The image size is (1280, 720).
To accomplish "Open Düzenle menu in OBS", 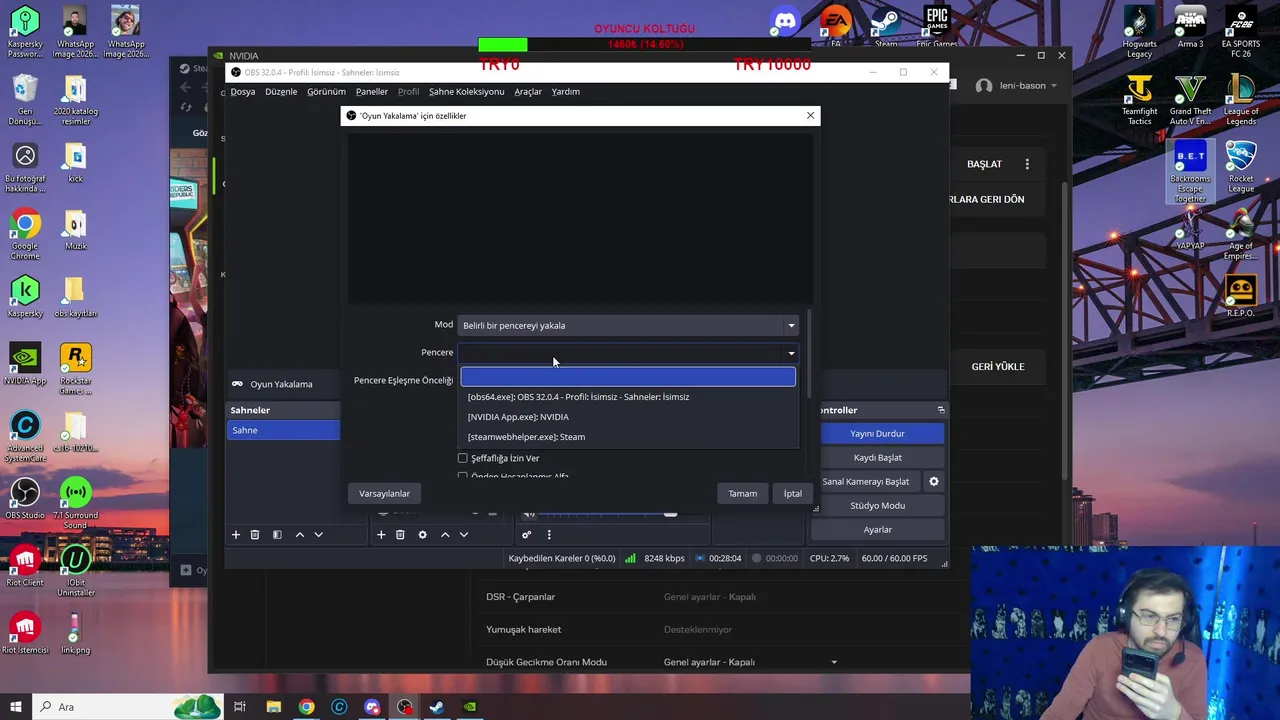I will click(x=281, y=91).
